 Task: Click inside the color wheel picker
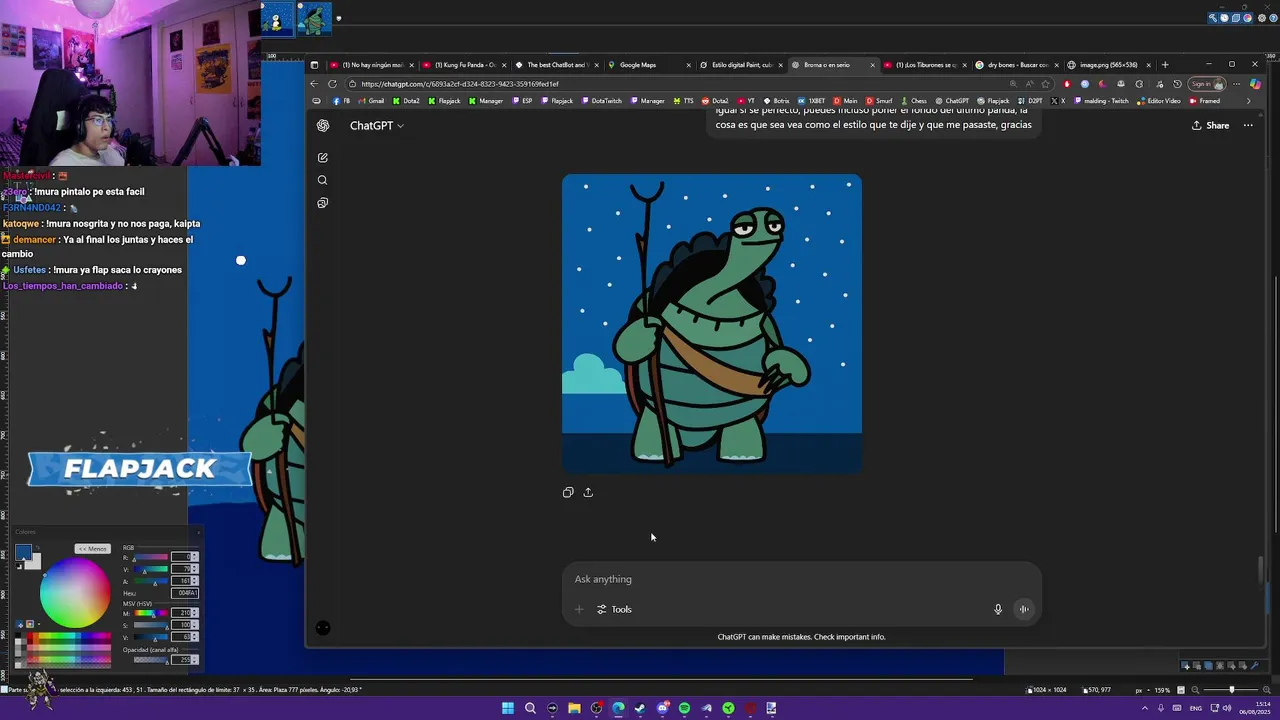[x=75, y=592]
